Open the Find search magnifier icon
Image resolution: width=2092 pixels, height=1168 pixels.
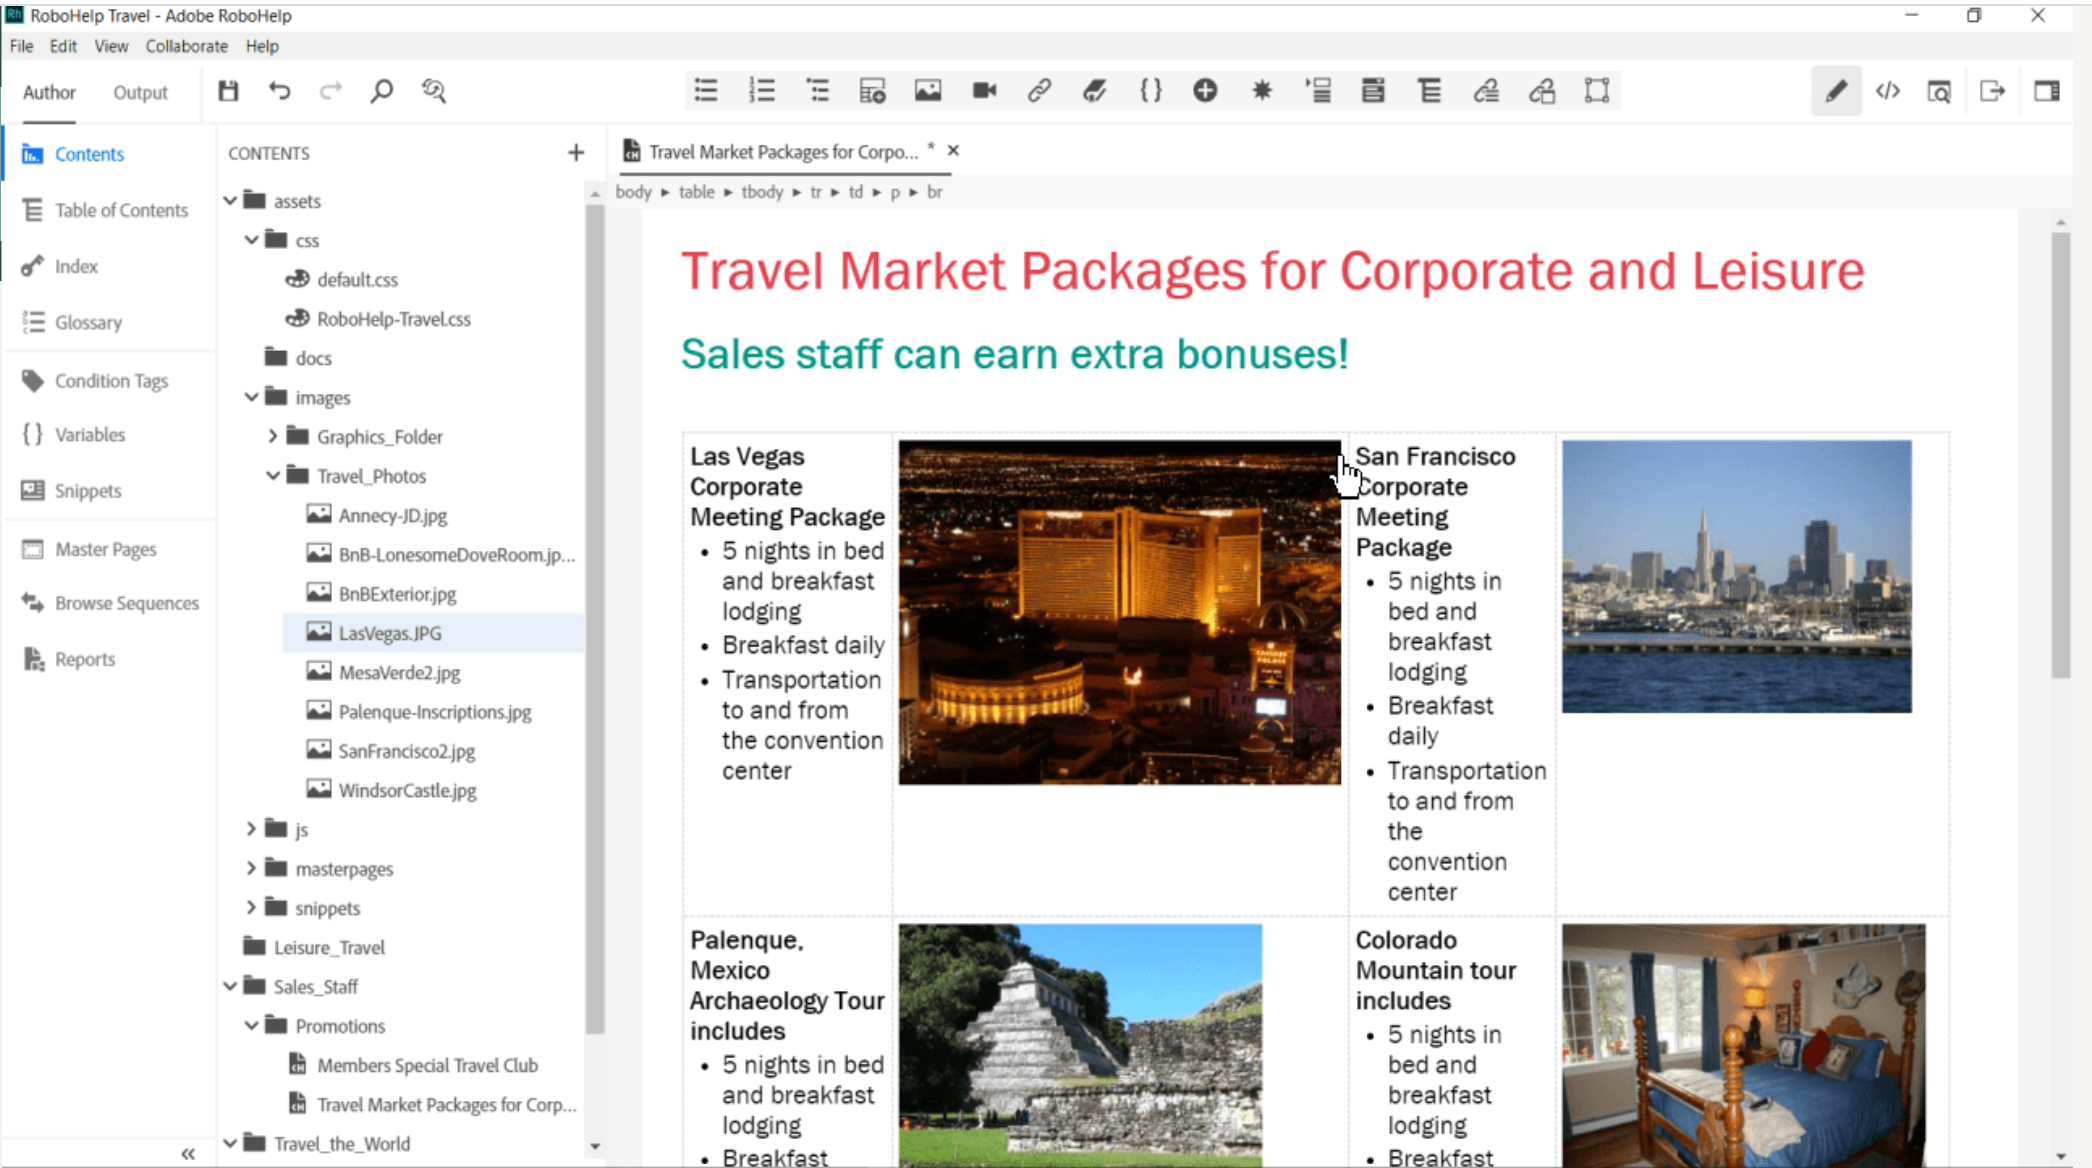pyautogui.click(x=381, y=91)
